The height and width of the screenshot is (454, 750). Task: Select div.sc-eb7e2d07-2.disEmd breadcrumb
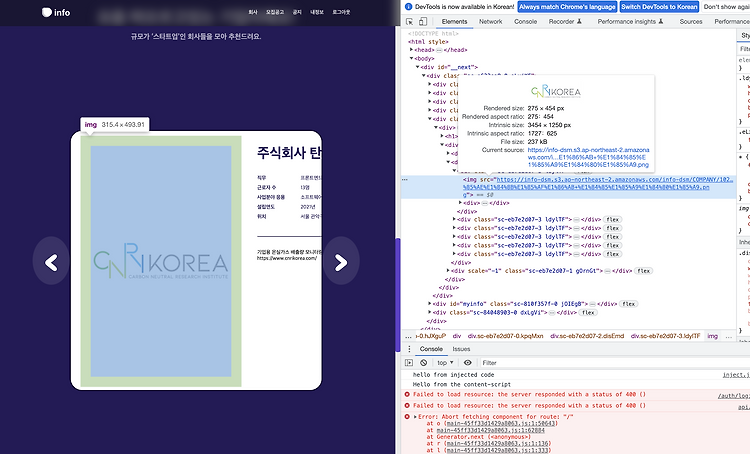587,336
